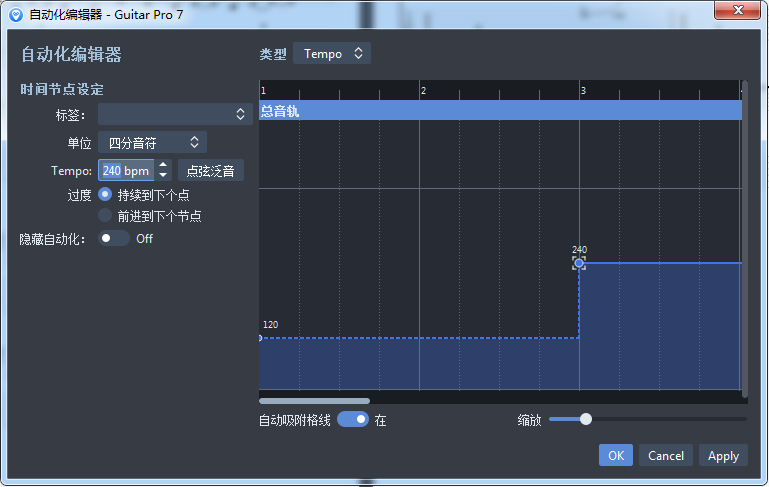Confirm changes with the OK button
This screenshot has width=769, height=487.
[x=615, y=455]
